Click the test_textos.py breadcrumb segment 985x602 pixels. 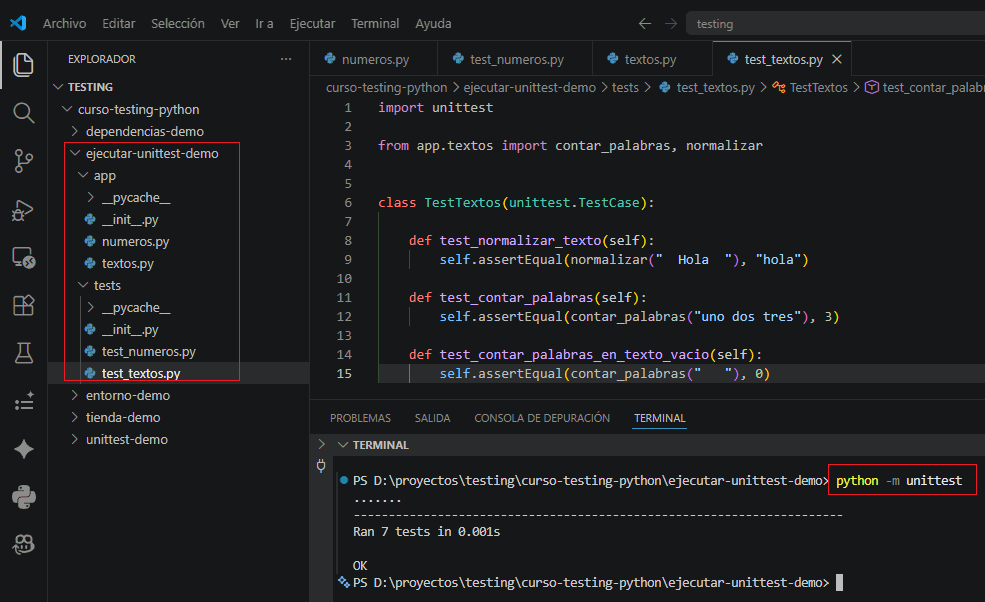(715, 87)
